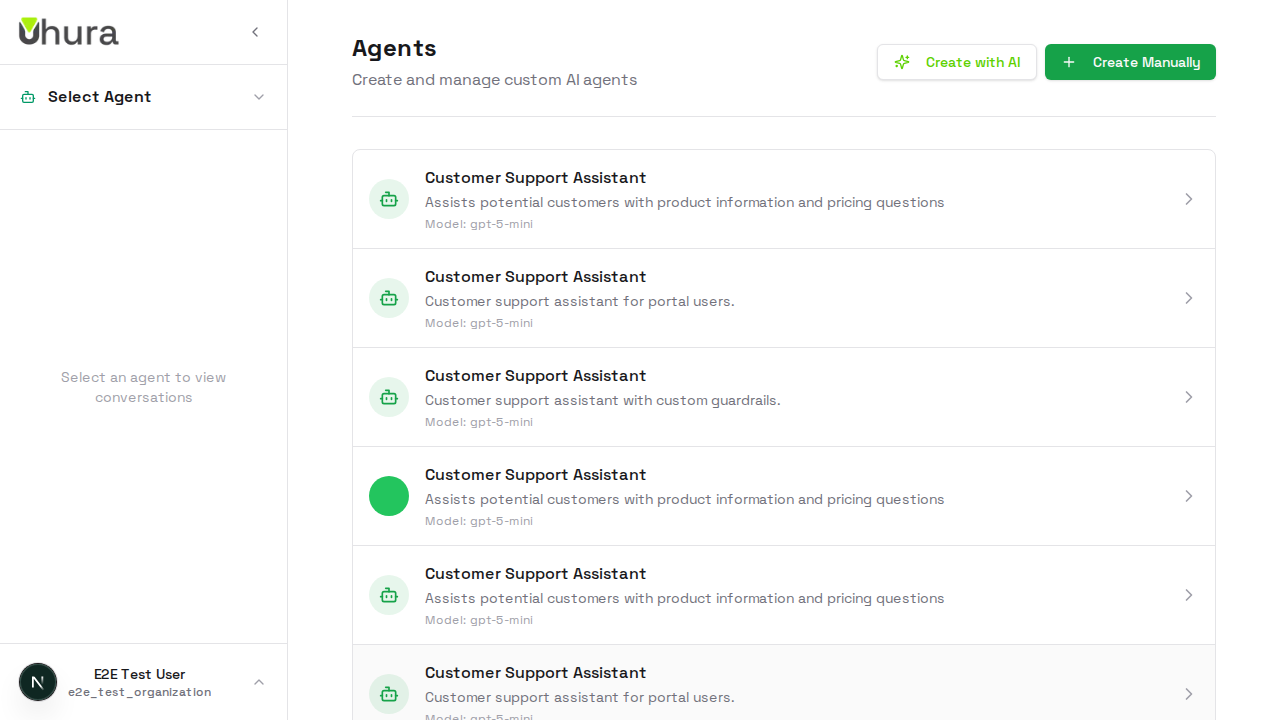The image size is (1280, 720).
Task: Click the plus icon inside Create Manually
Action: (x=1069, y=62)
